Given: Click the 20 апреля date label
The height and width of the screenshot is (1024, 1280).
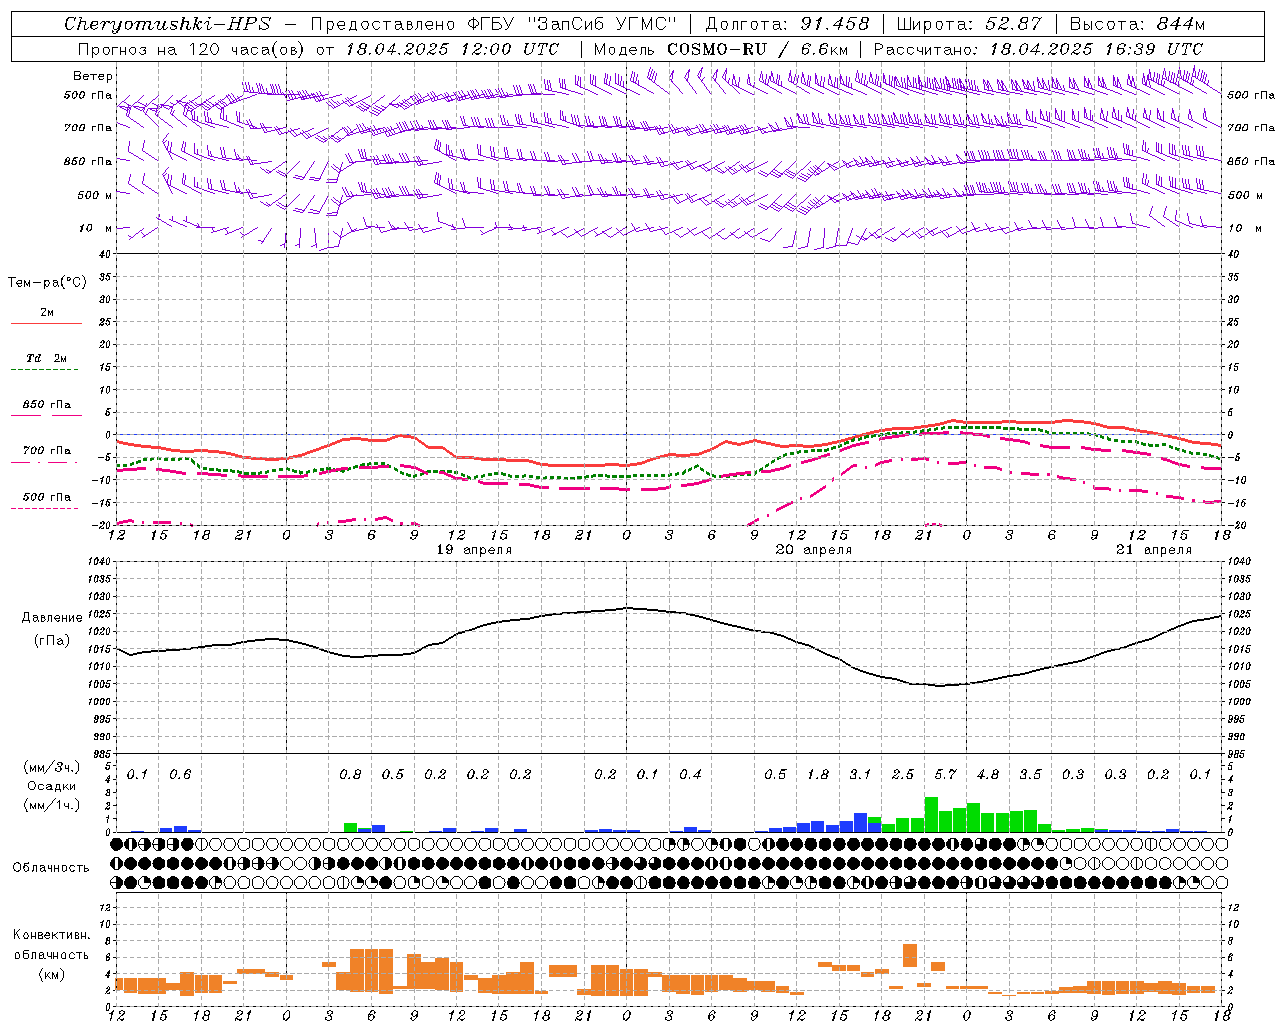Looking at the screenshot, I should point(814,550).
